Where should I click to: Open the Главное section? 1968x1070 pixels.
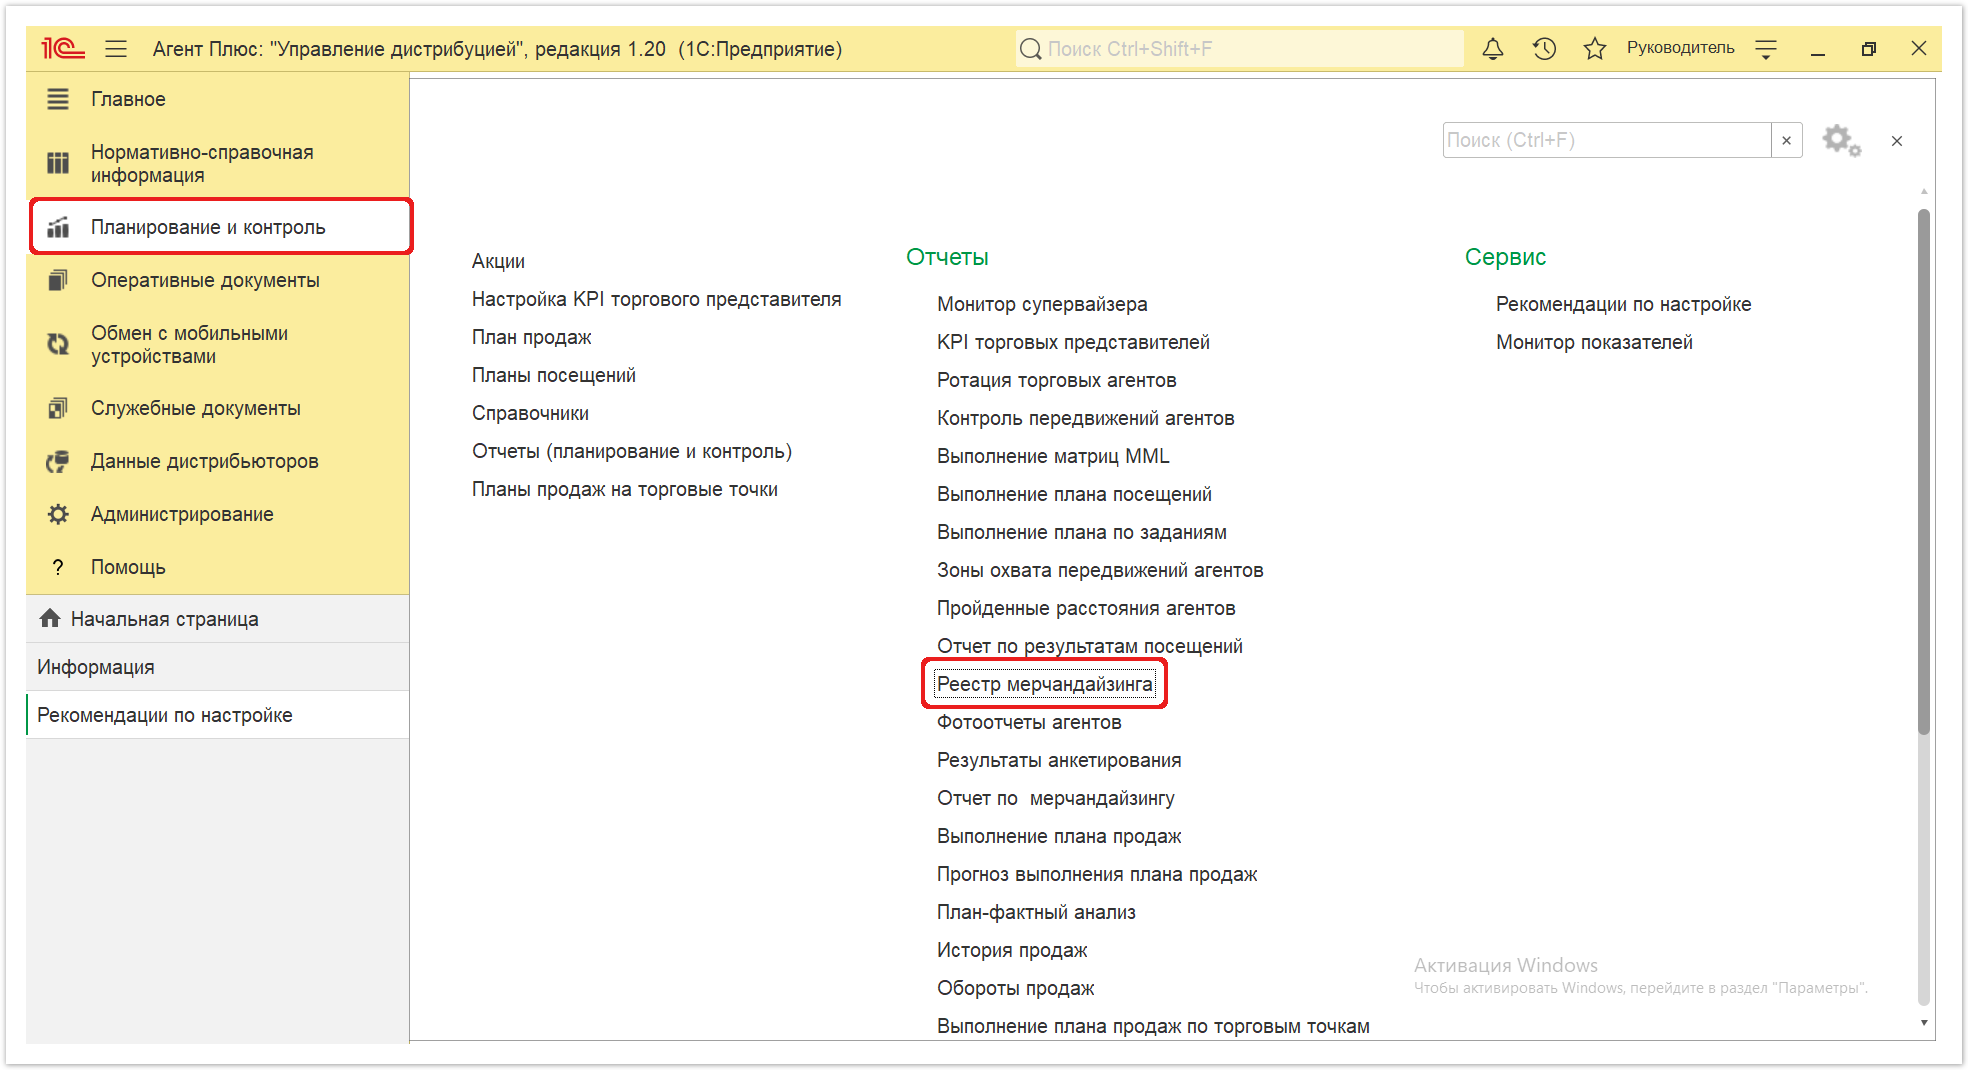click(x=128, y=99)
